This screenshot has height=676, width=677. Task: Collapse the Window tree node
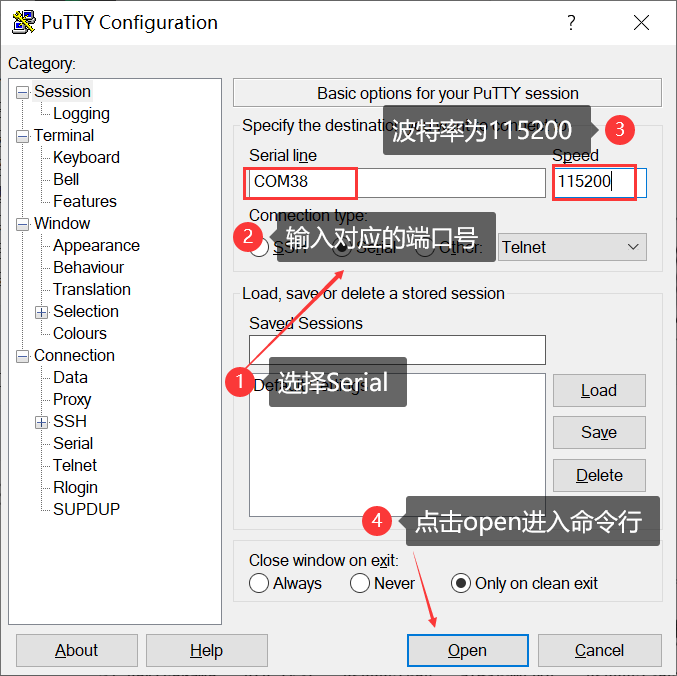click(x=22, y=224)
